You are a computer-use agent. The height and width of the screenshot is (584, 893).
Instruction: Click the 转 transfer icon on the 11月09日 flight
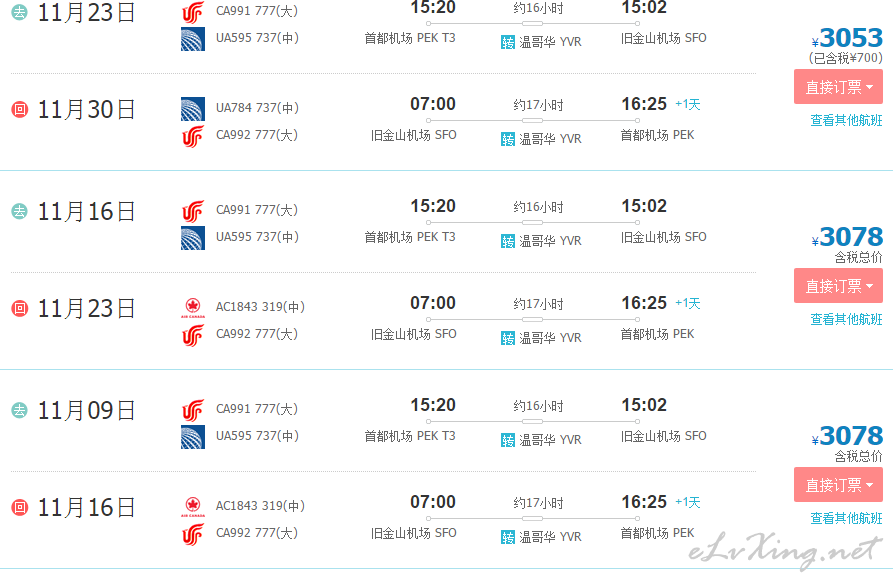508,440
